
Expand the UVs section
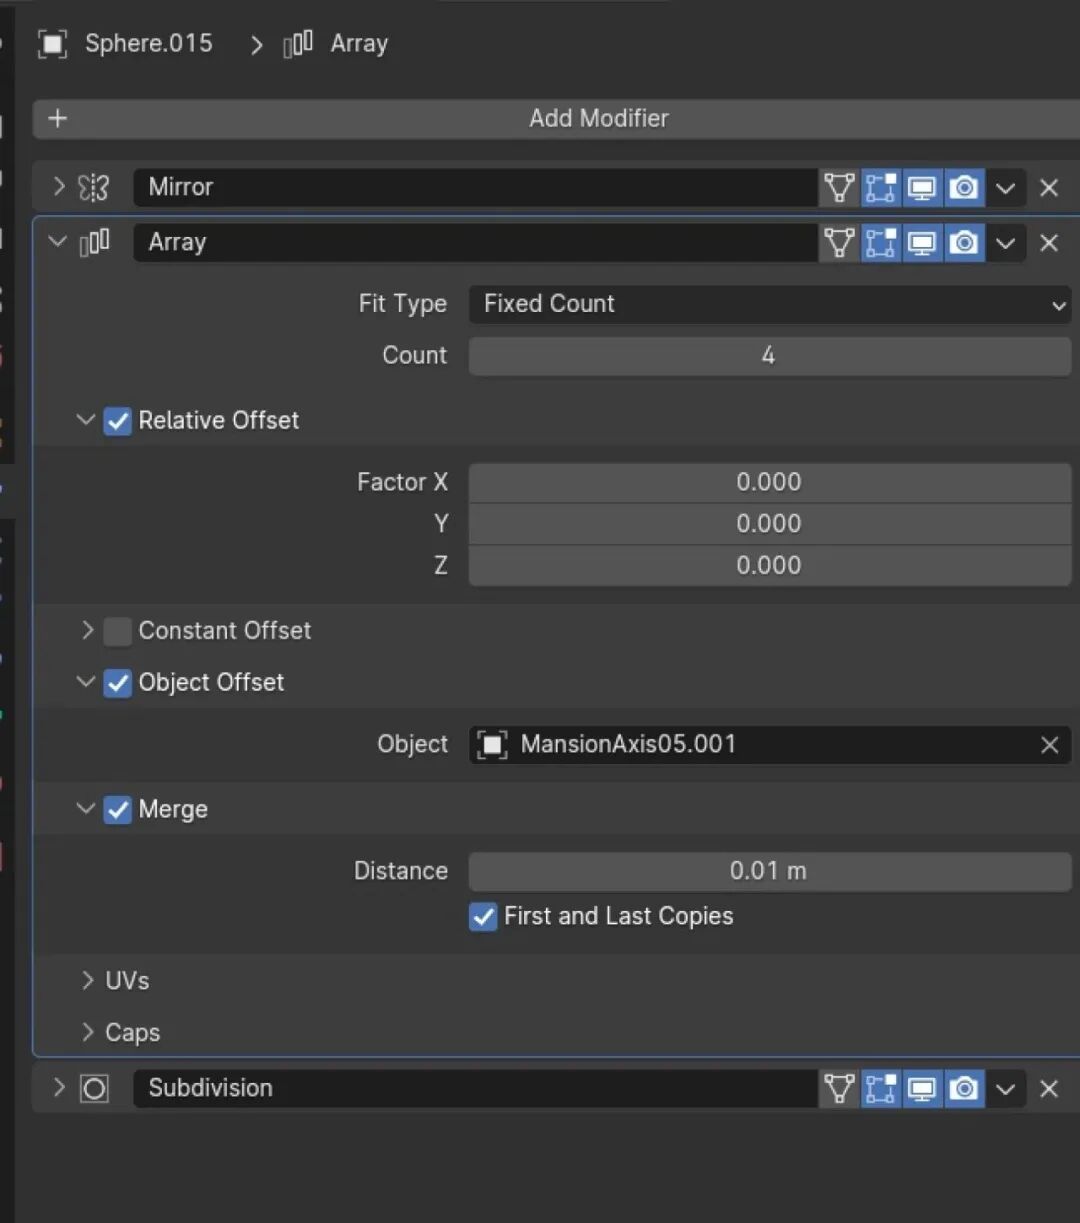click(x=87, y=980)
